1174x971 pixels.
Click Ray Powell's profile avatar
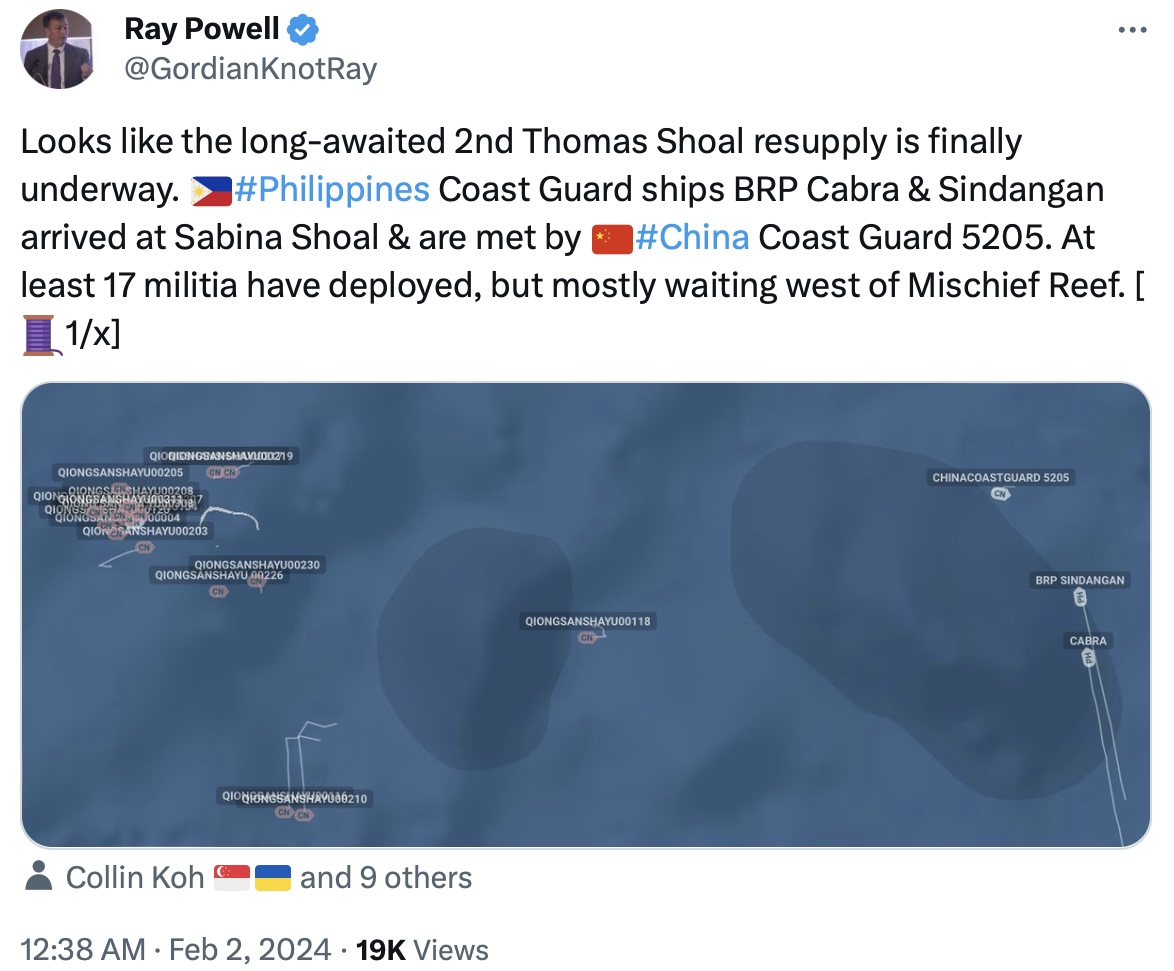click(59, 50)
